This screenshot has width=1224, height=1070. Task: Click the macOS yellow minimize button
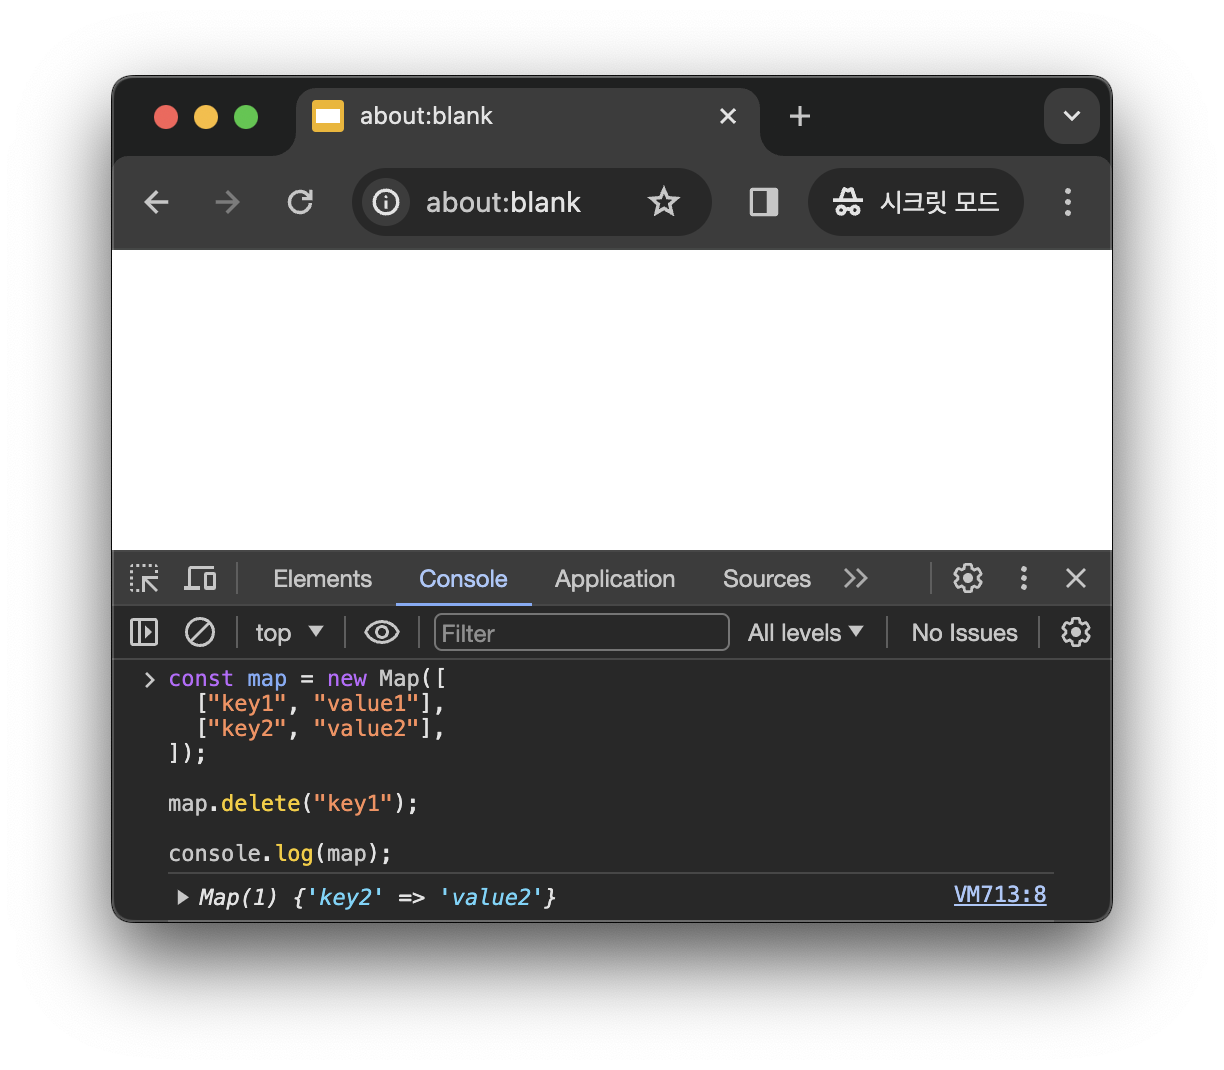206,117
